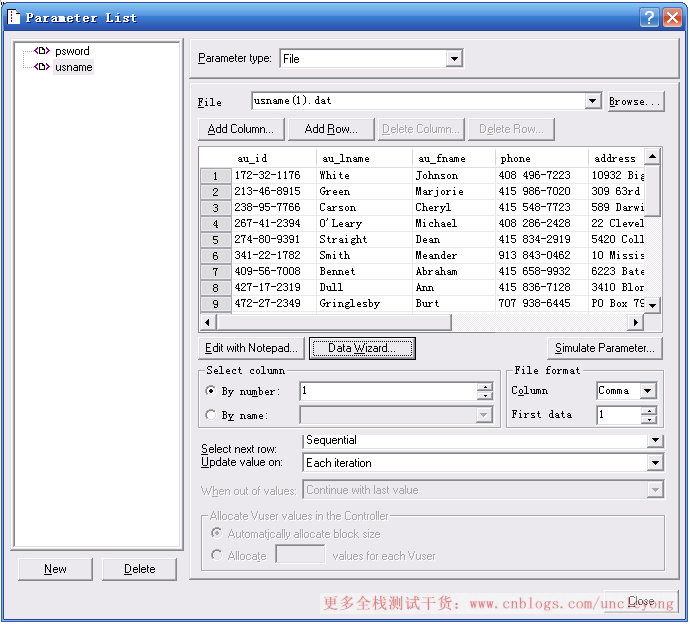Select row header number 1
Image resolution: width=690 pixels, height=626 pixels.
coord(216,176)
